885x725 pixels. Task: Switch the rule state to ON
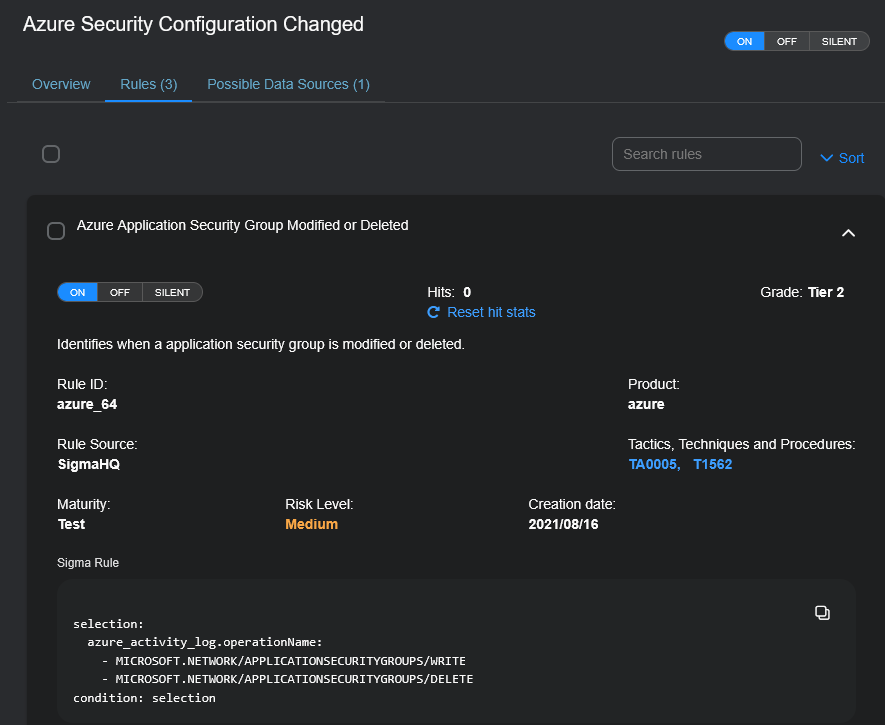(x=77, y=292)
